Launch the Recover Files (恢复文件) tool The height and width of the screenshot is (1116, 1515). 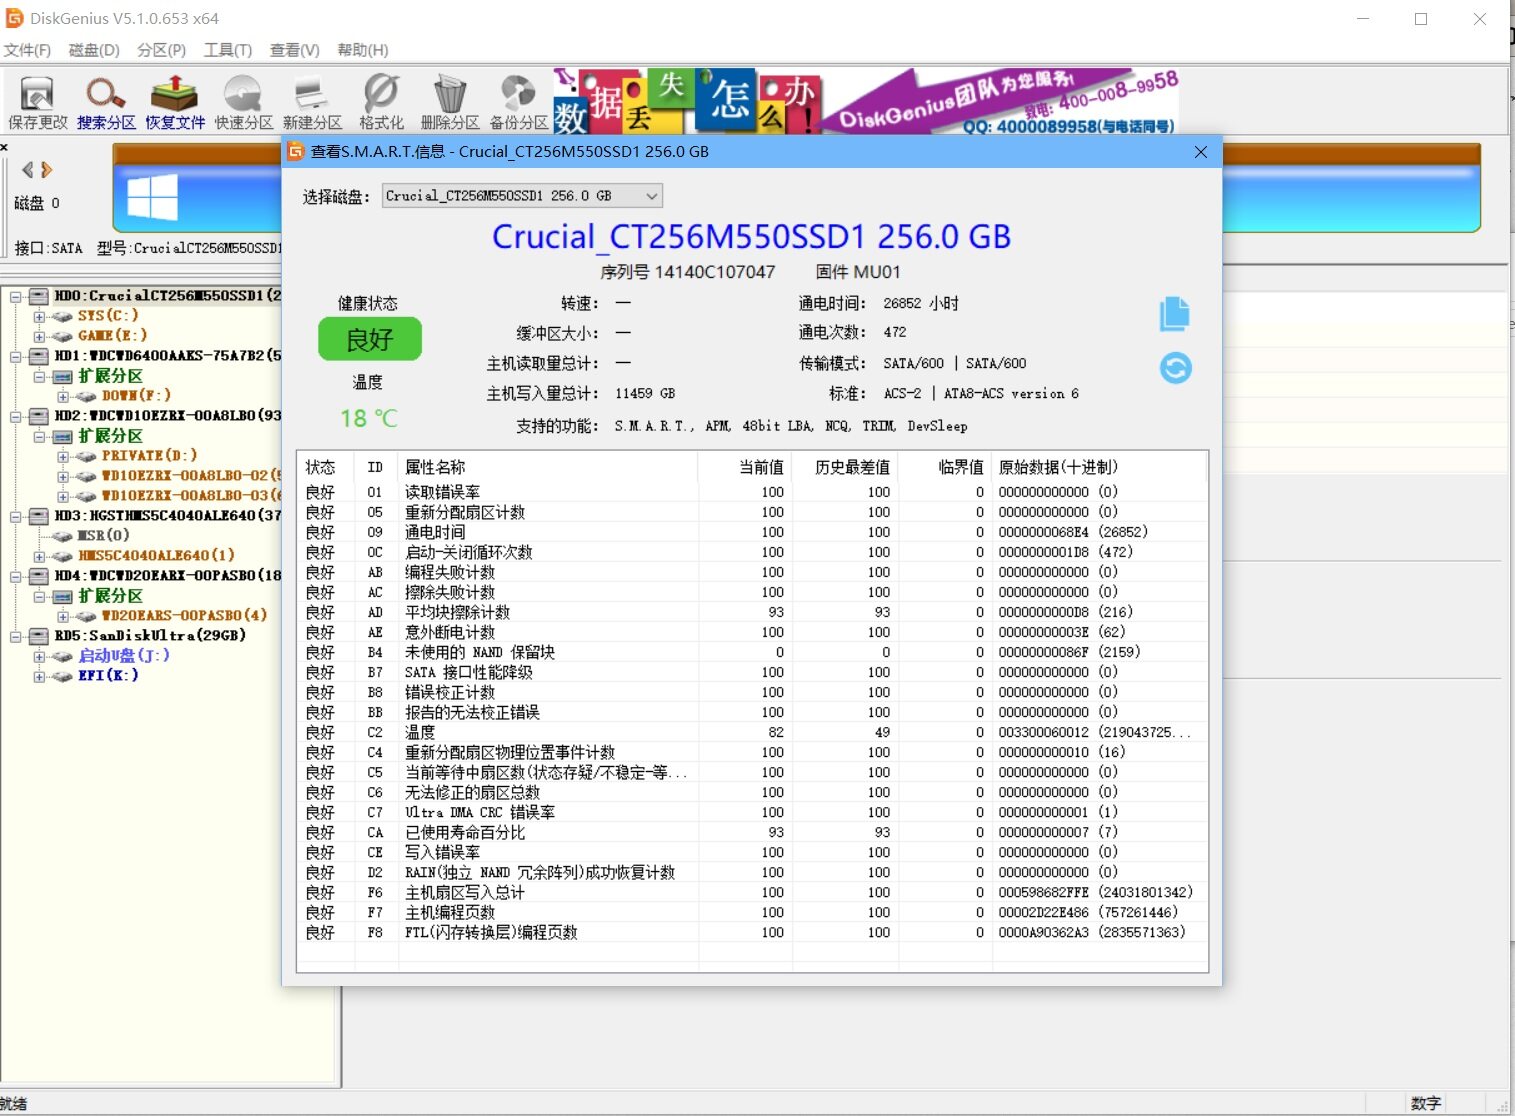coord(175,101)
